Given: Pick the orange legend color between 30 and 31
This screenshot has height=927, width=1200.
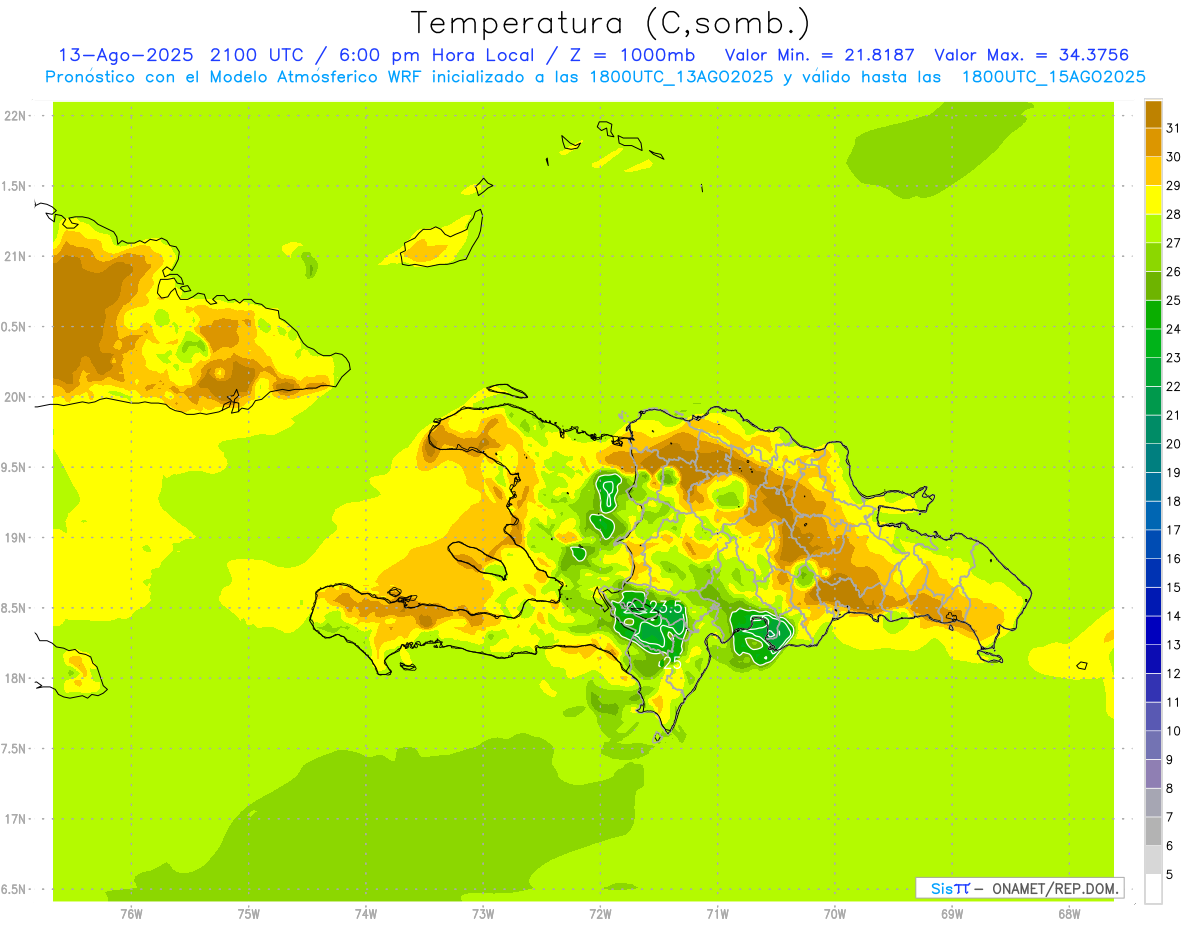Looking at the screenshot, I should pyautogui.click(x=1153, y=143).
